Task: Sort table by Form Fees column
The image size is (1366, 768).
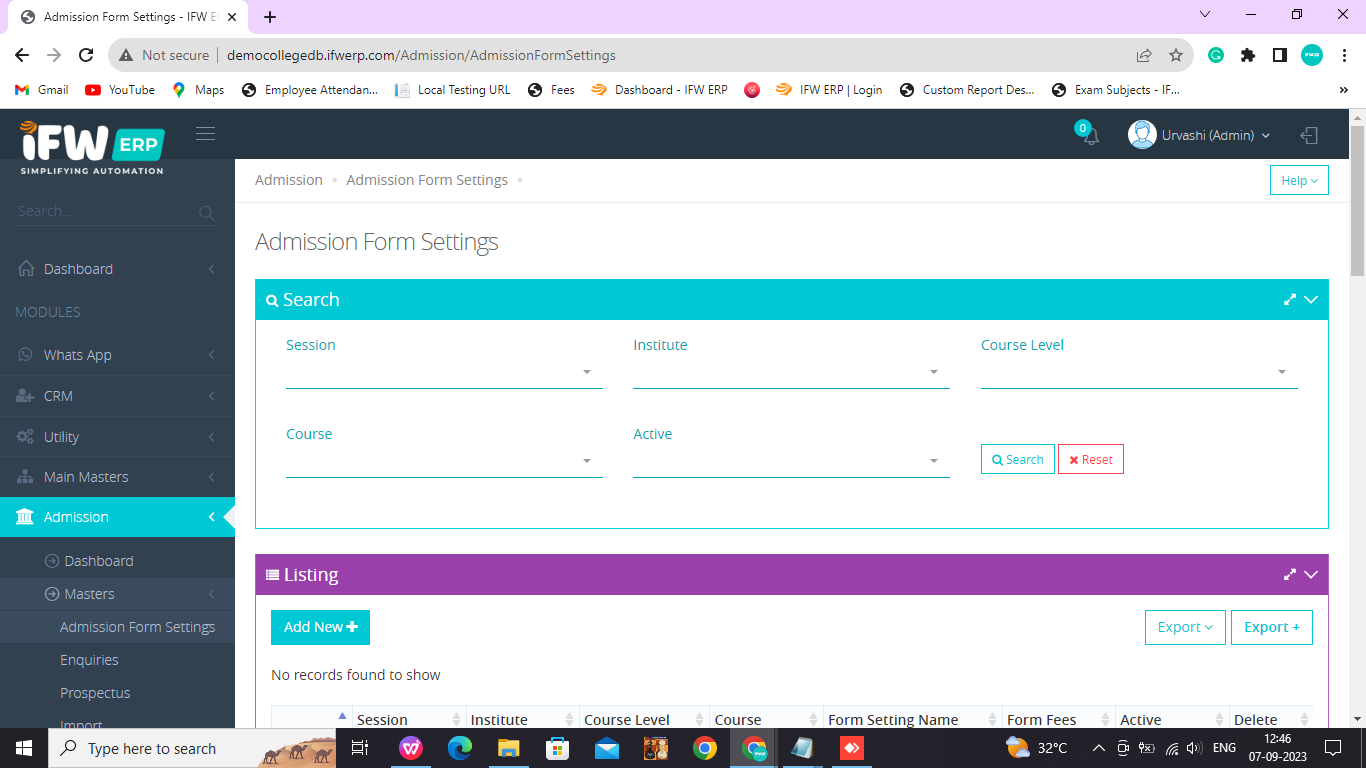Action: pyautogui.click(x=1059, y=719)
